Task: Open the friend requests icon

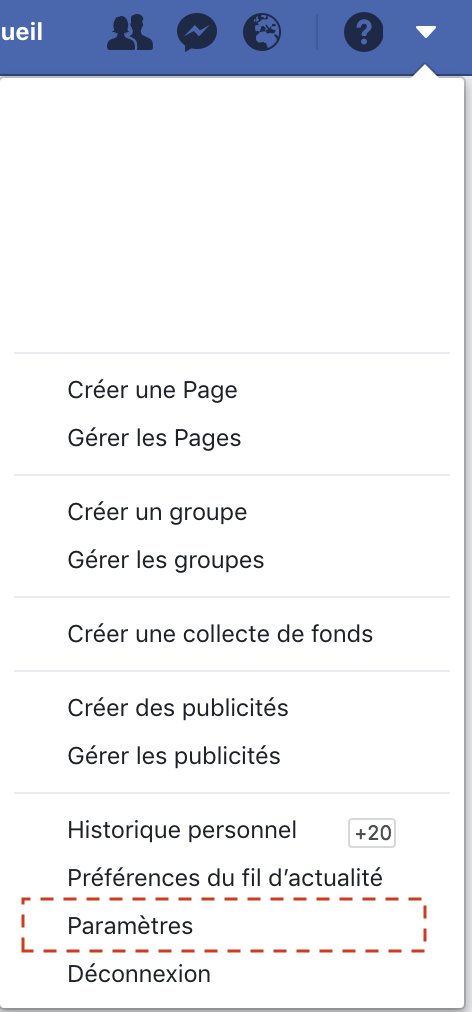Action: coord(130,32)
